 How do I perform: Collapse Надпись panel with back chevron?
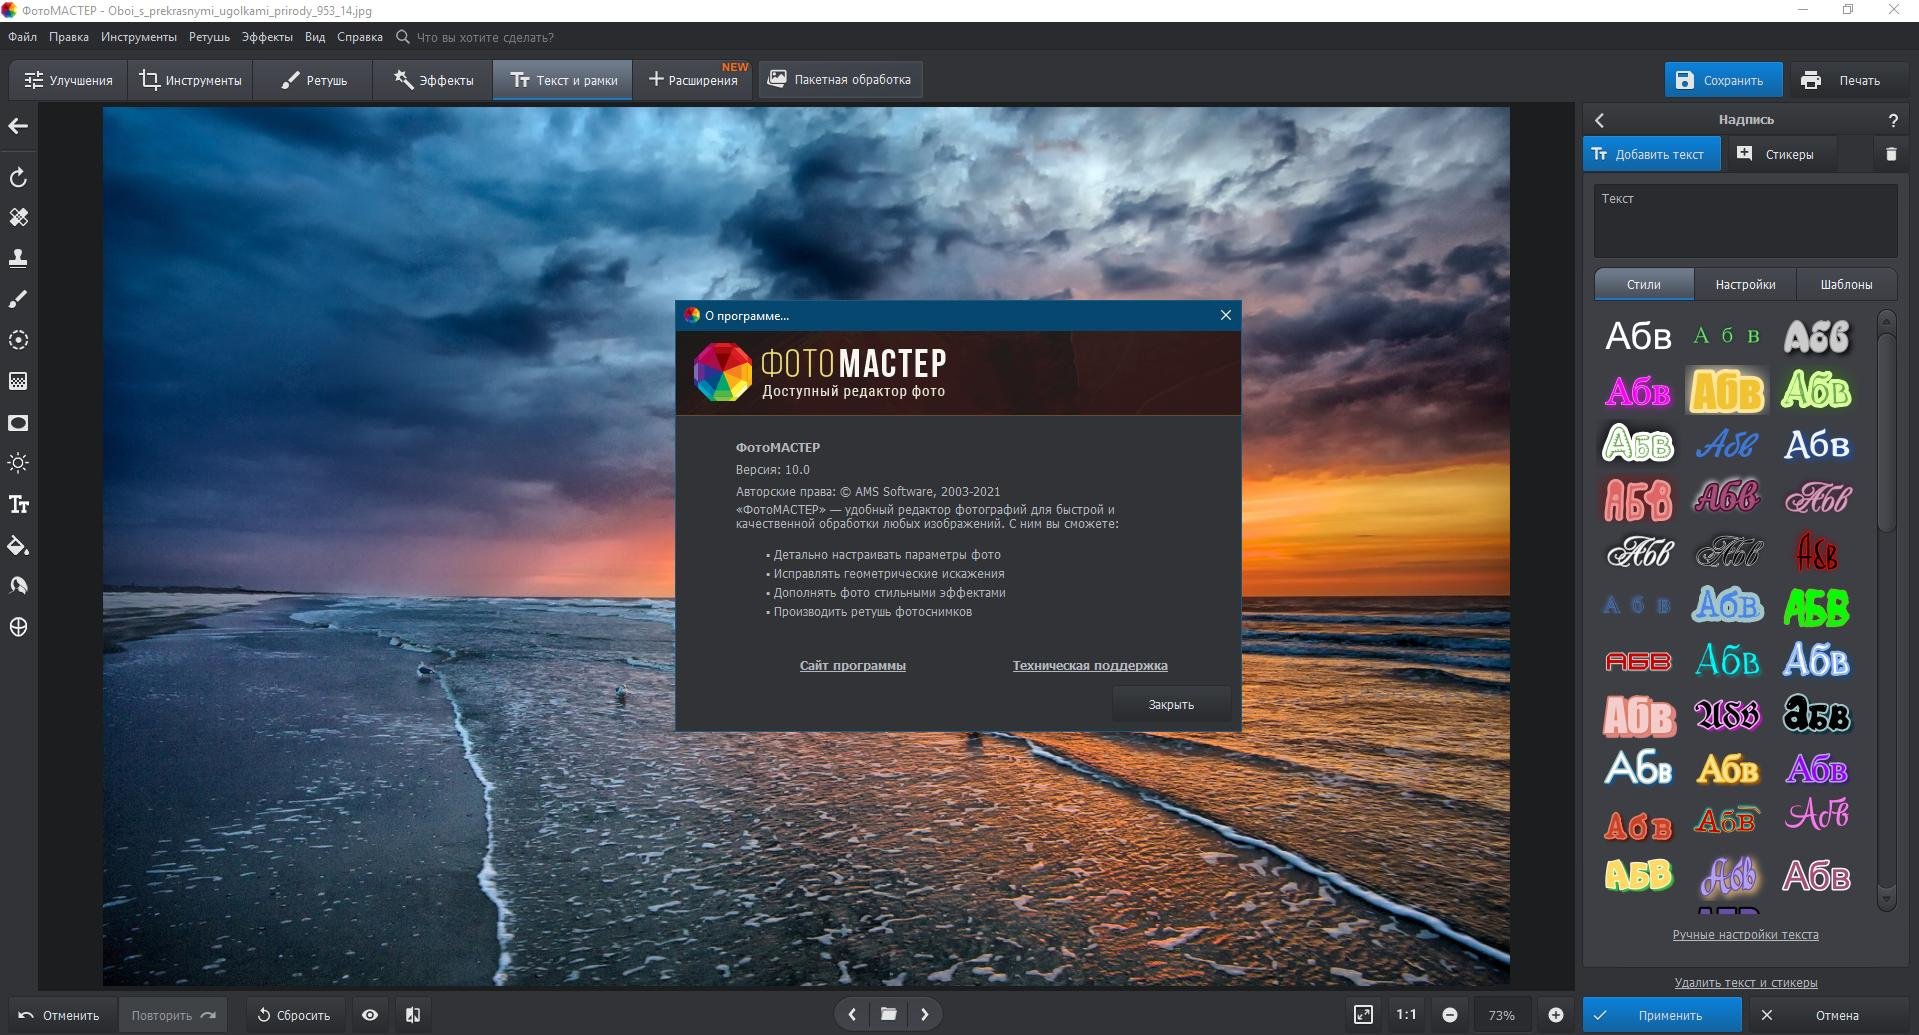tap(1600, 120)
